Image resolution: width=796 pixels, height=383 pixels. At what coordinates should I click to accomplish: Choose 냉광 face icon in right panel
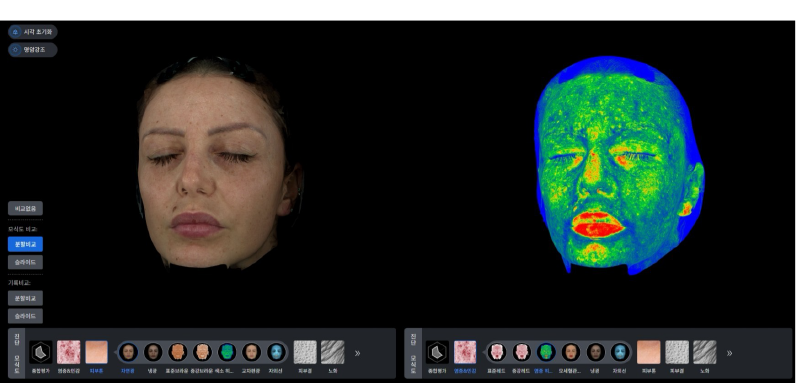coord(595,352)
